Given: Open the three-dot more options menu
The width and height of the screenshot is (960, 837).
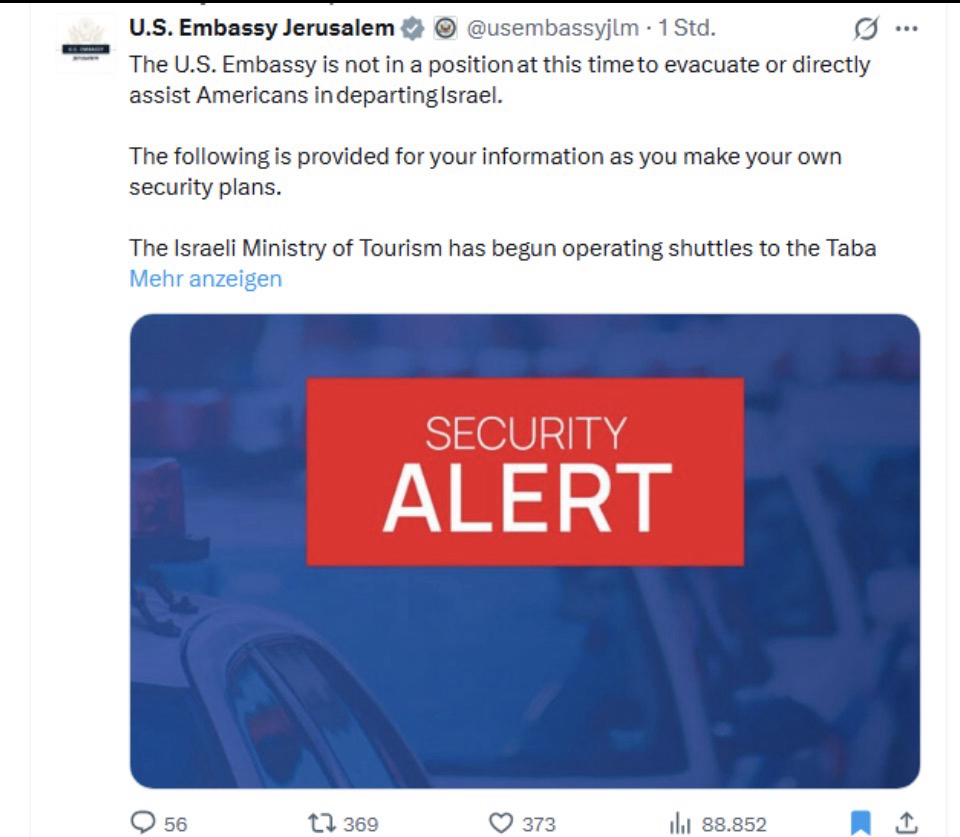Looking at the screenshot, I should tap(907, 29).
